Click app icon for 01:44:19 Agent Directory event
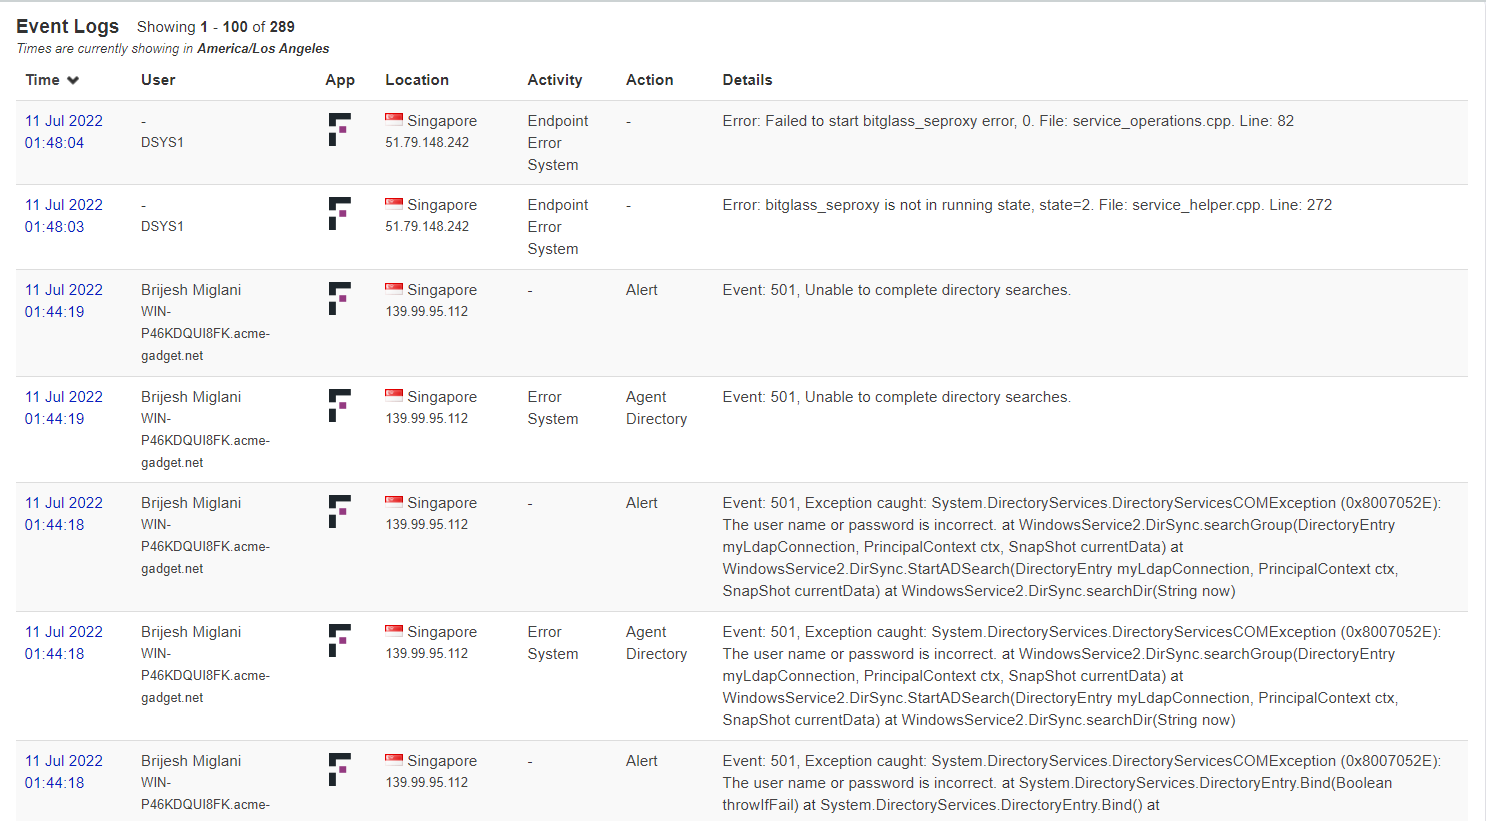 point(339,405)
